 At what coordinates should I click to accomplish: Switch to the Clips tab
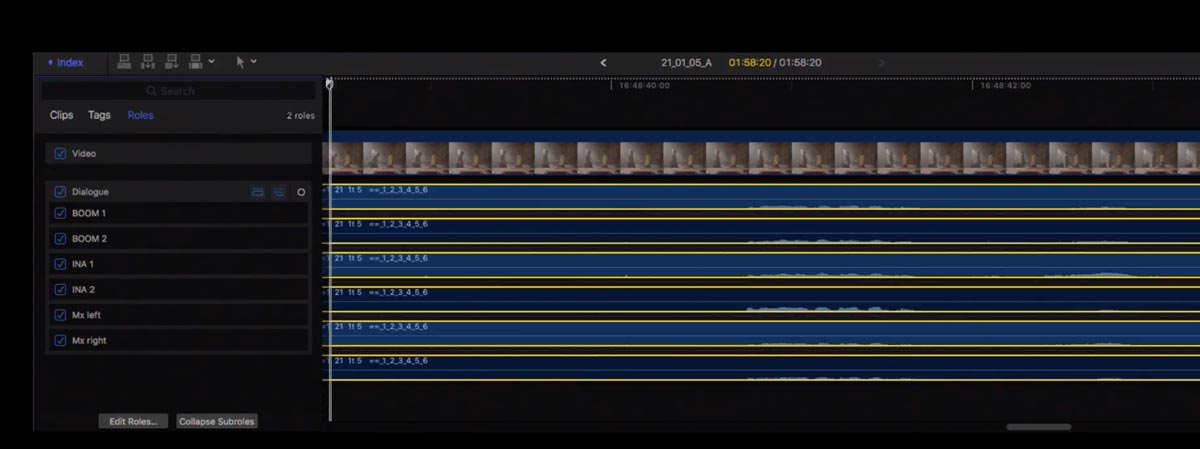(x=62, y=115)
